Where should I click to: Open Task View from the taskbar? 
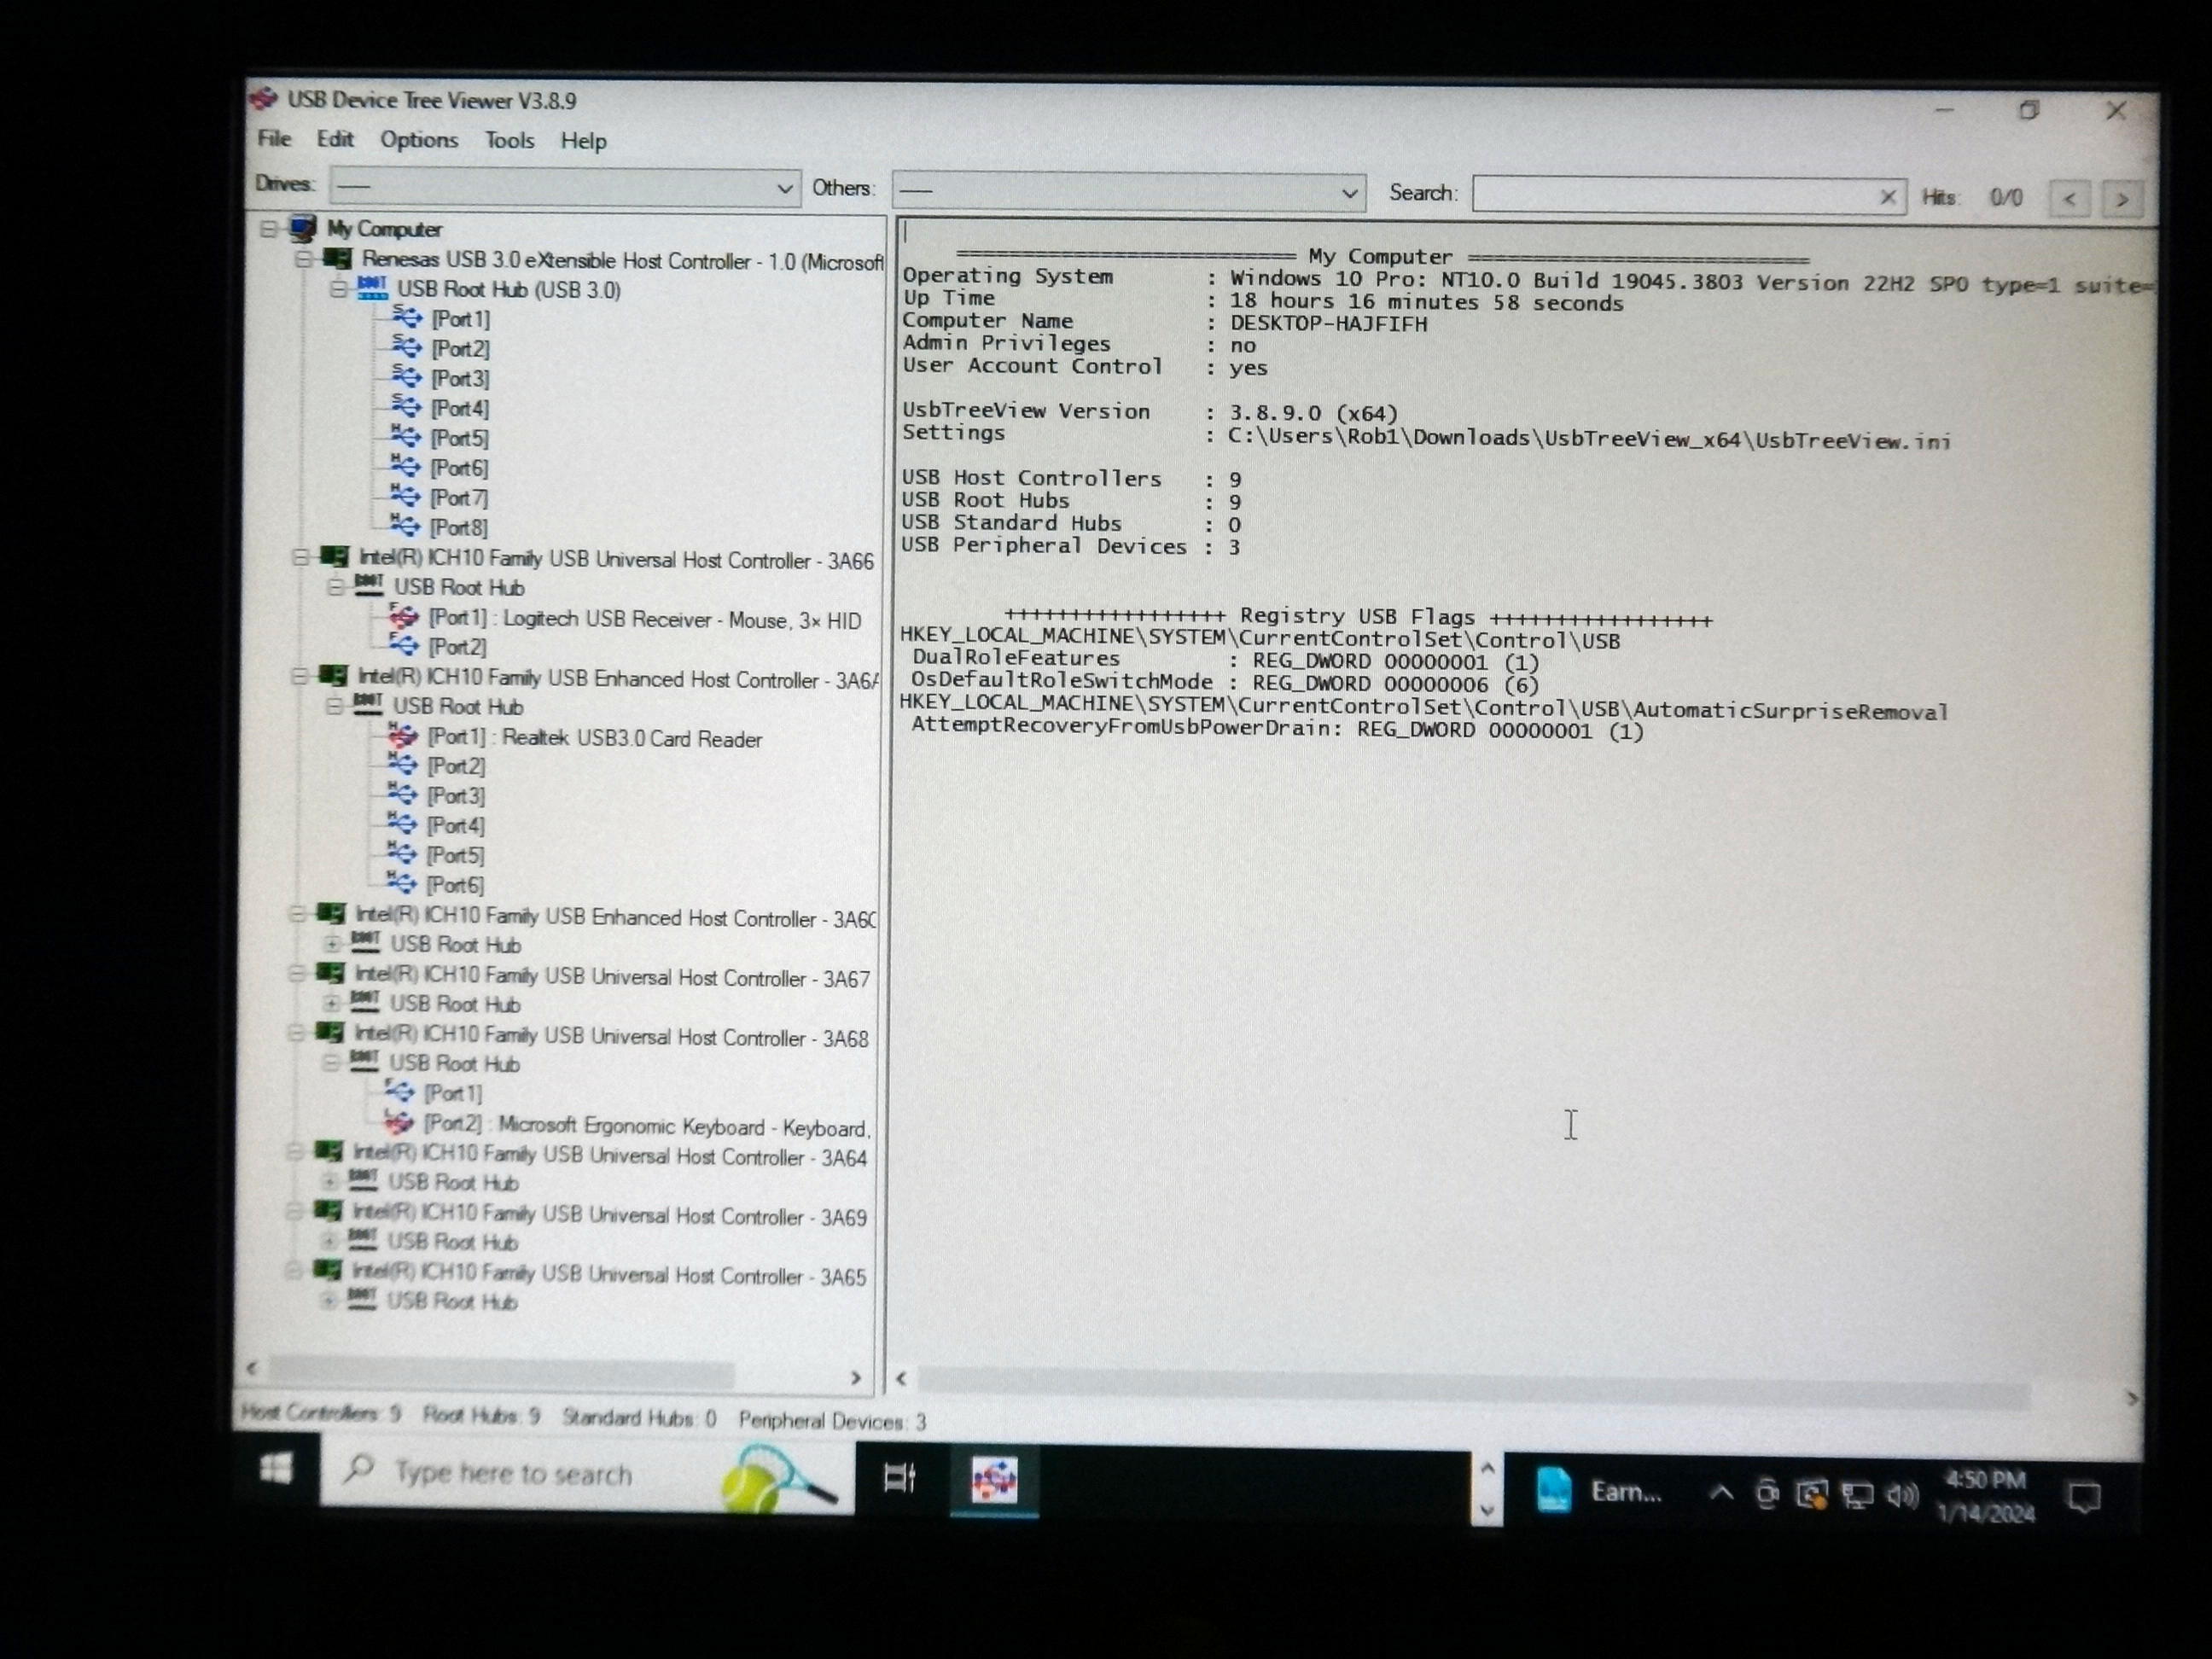click(x=899, y=1478)
